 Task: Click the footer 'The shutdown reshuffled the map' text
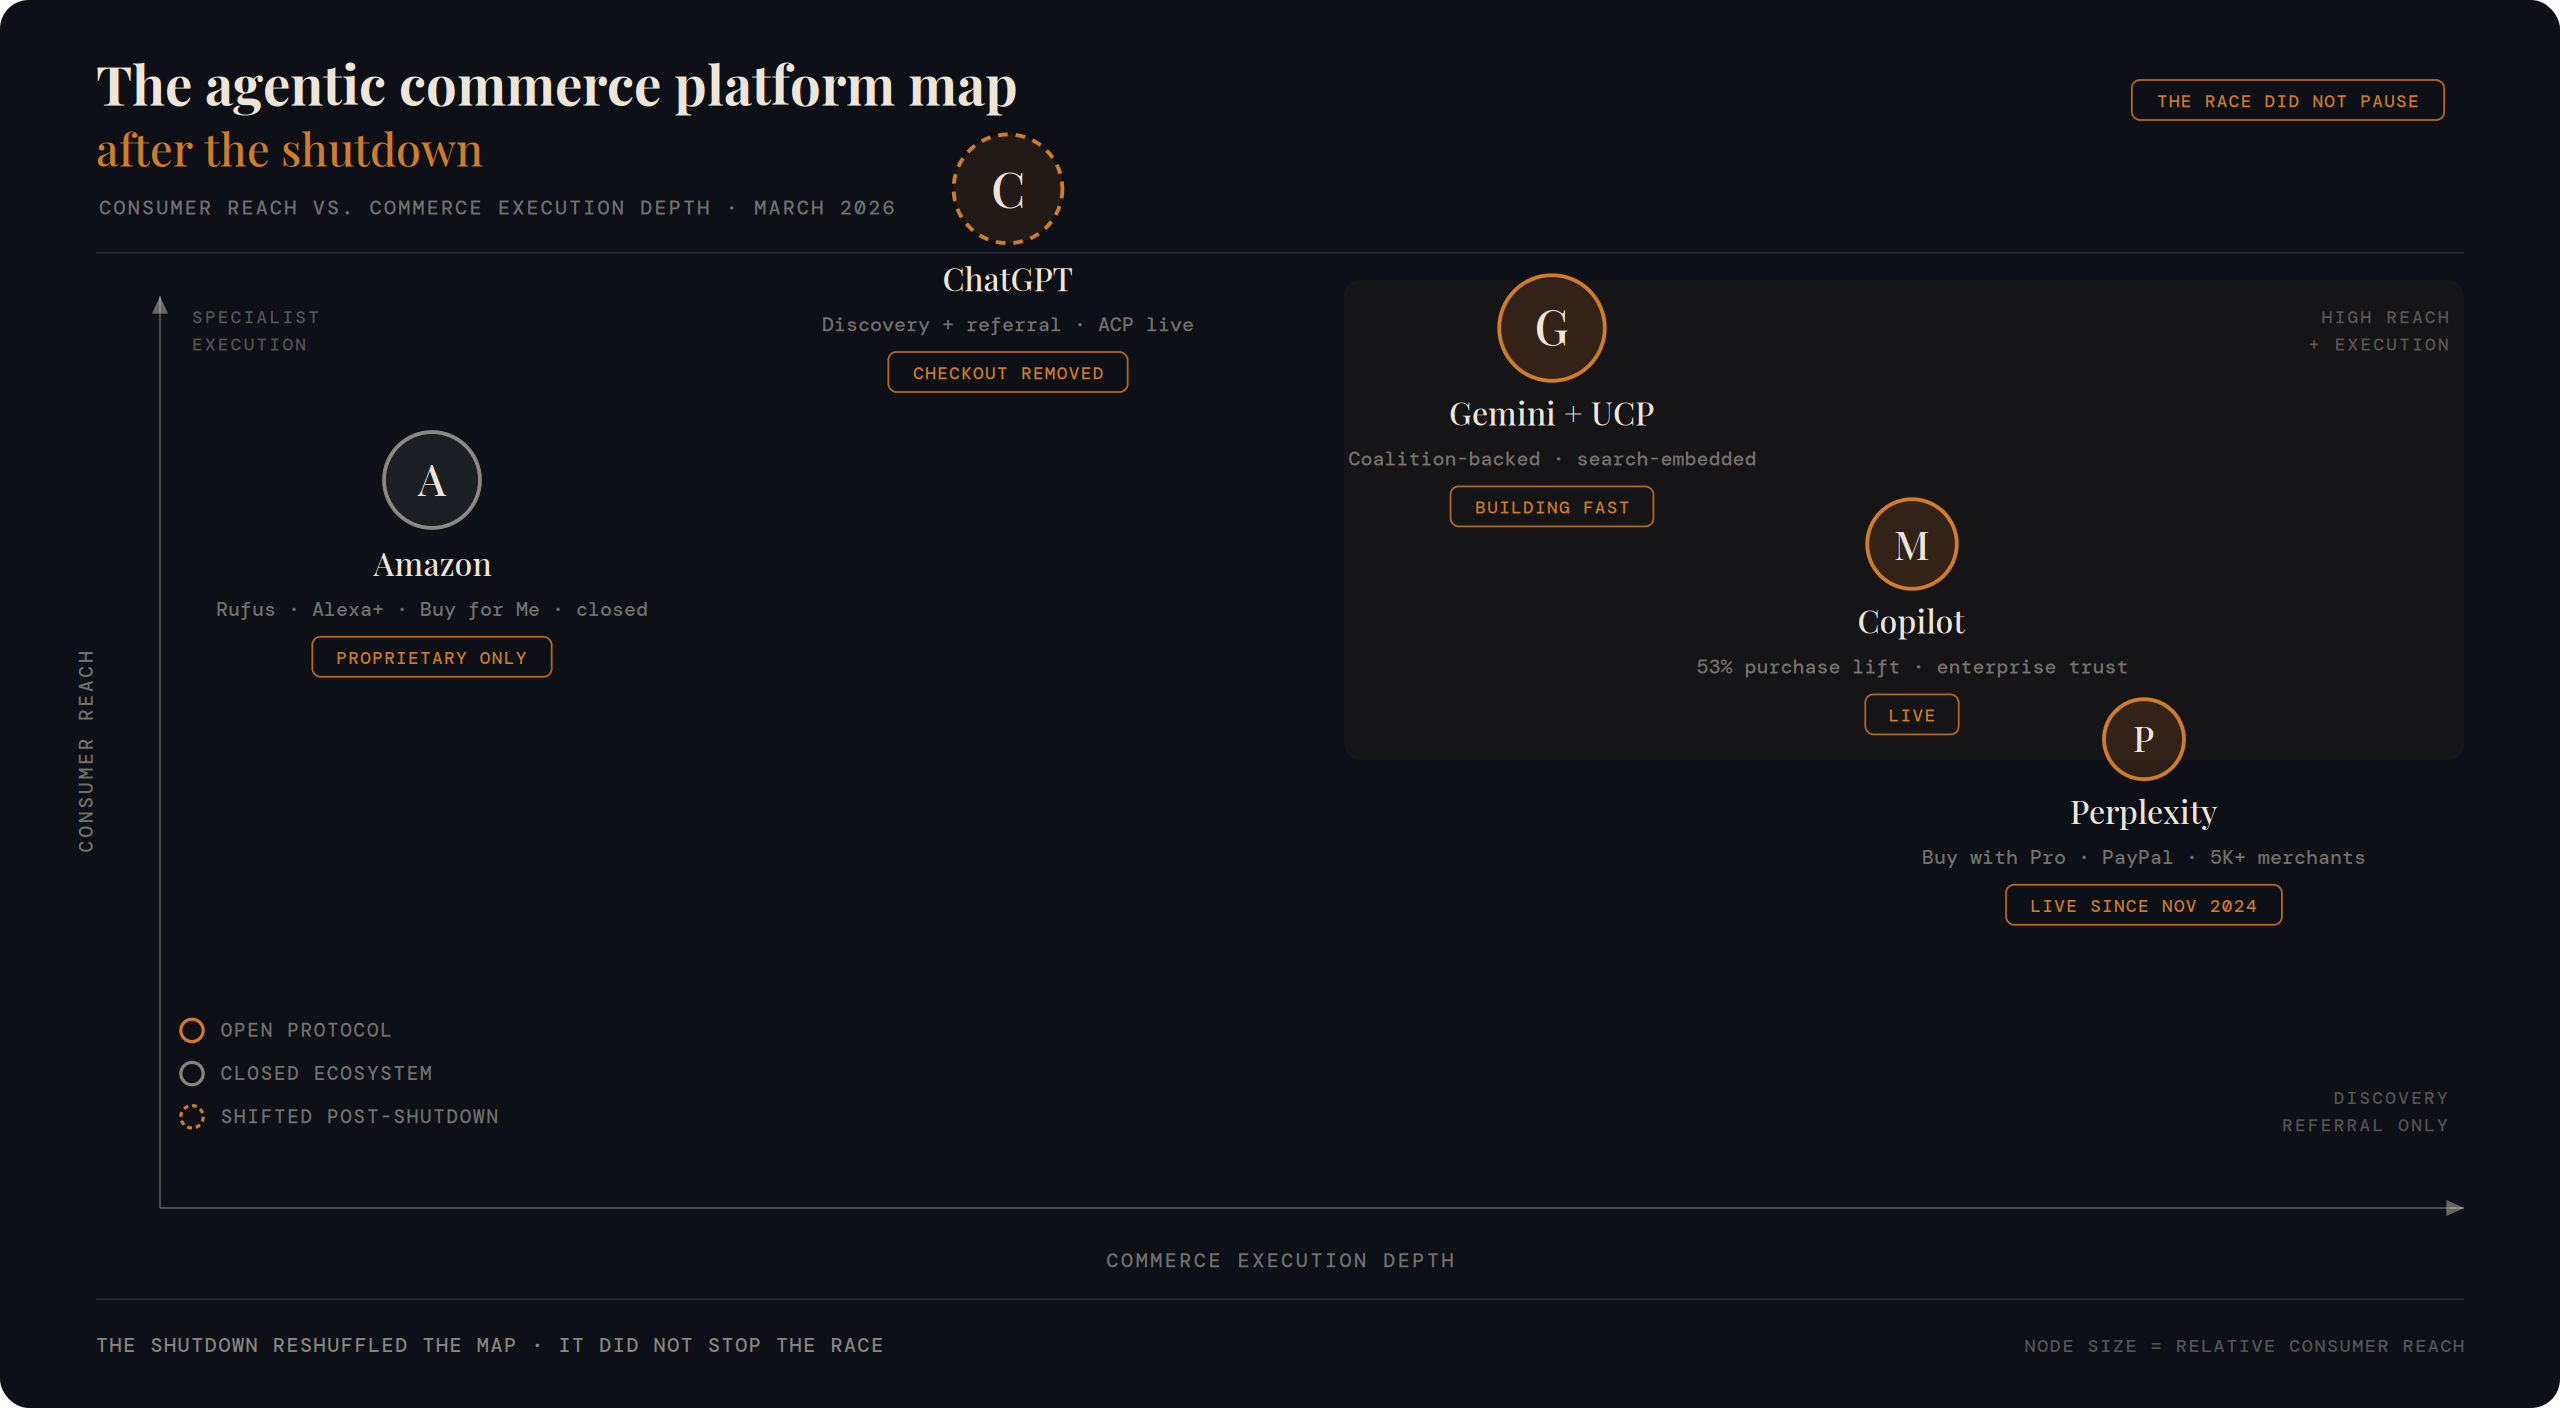pos(306,1346)
